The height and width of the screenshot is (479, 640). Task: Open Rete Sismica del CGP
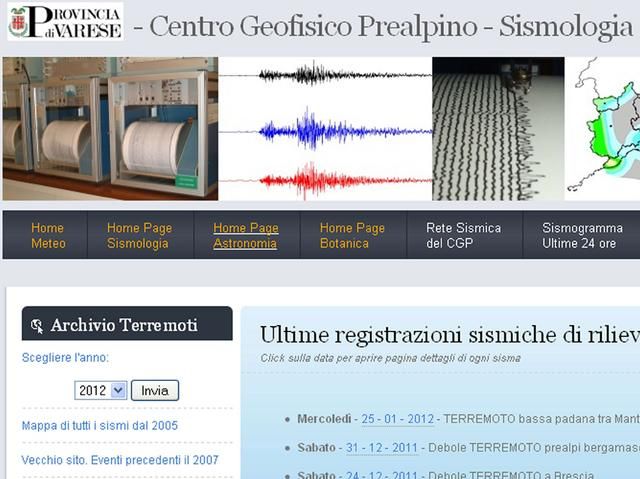point(463,235)
